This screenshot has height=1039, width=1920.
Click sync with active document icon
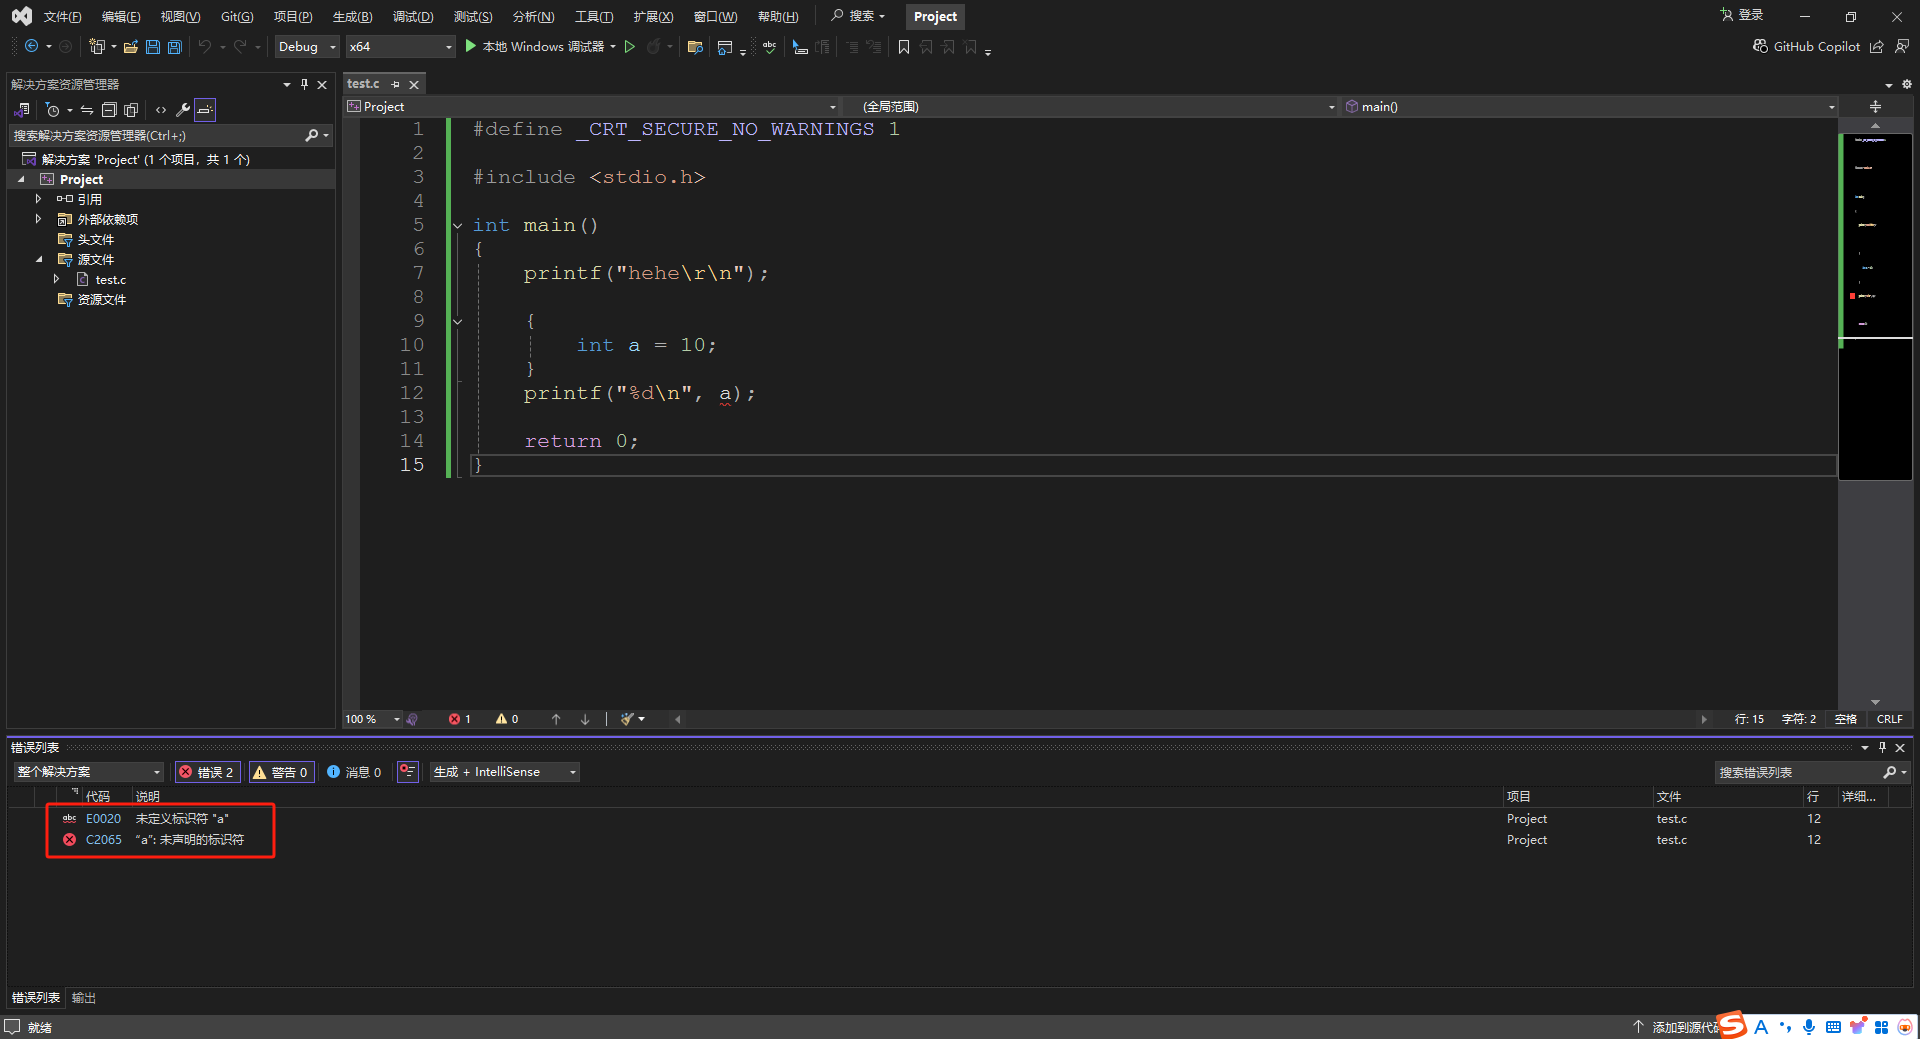(x=87, y=110)
